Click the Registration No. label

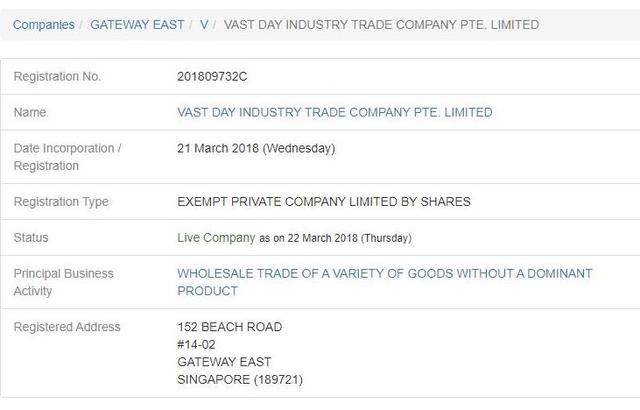(57, 77)
